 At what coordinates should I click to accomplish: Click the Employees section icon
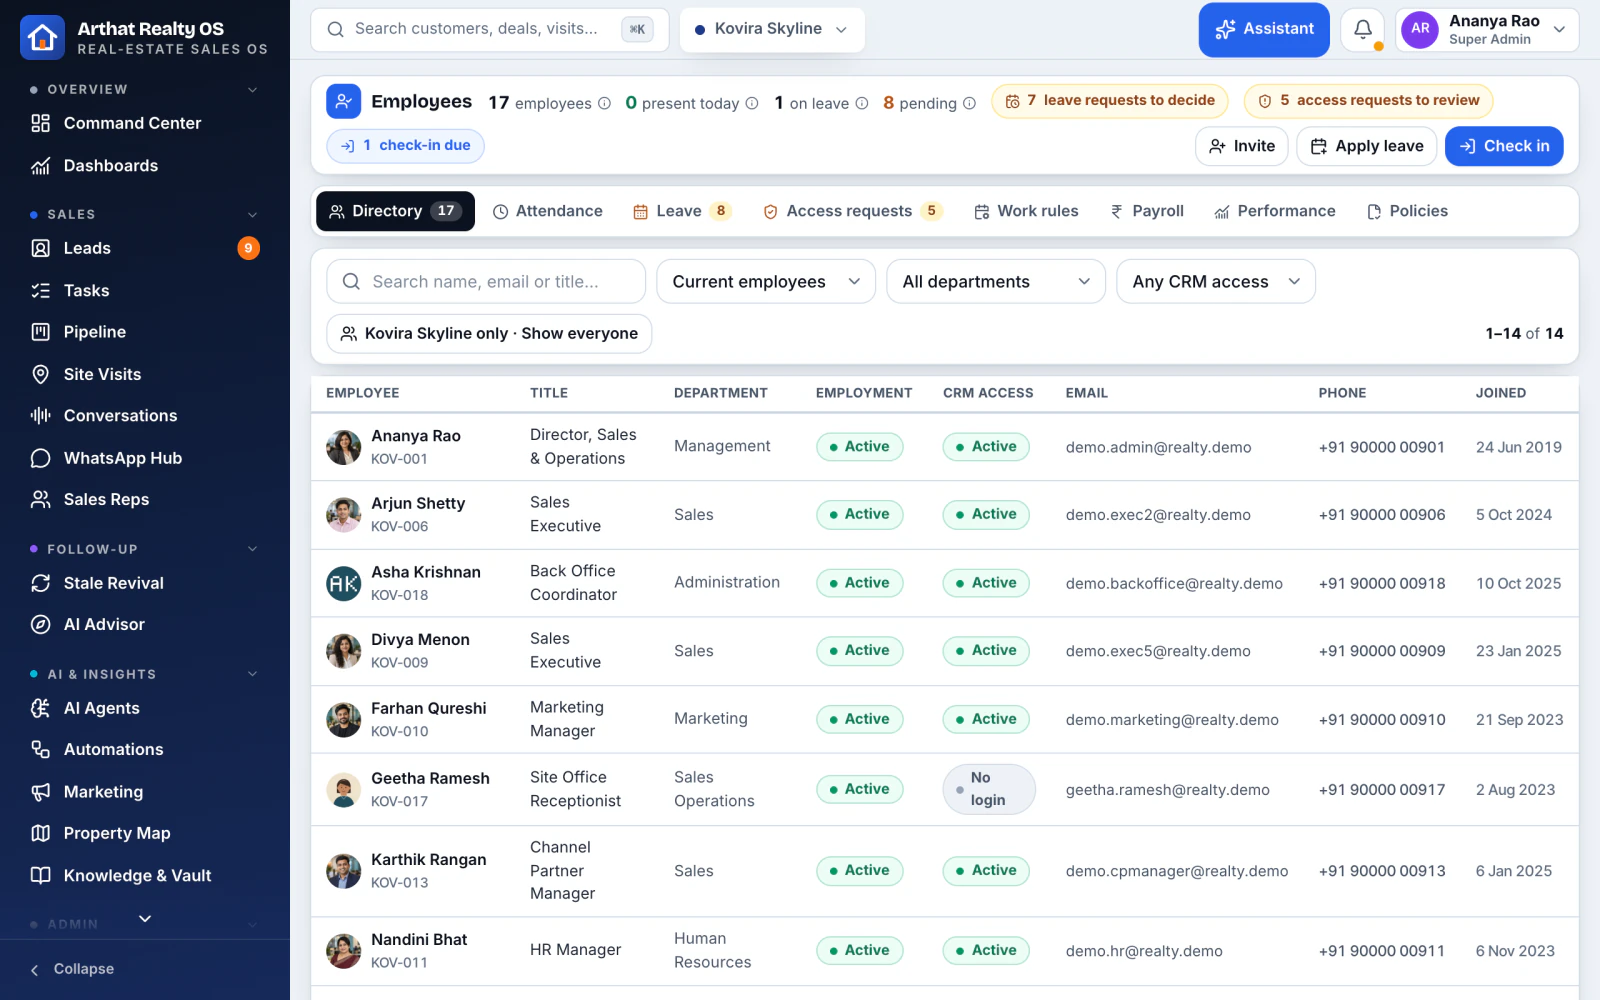343,101
